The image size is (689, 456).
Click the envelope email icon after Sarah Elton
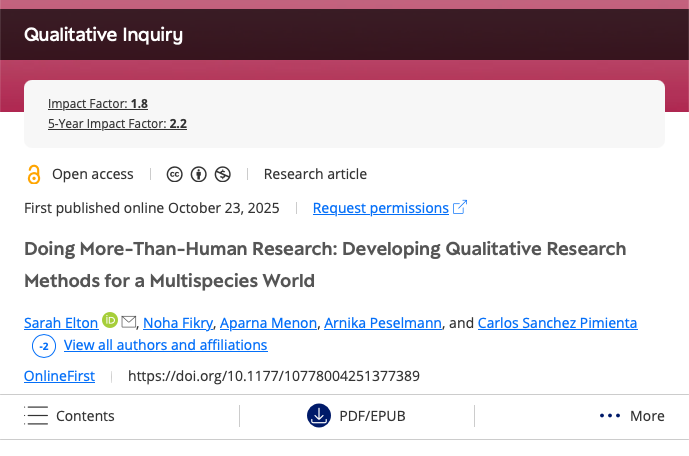(x=129, y=322)
